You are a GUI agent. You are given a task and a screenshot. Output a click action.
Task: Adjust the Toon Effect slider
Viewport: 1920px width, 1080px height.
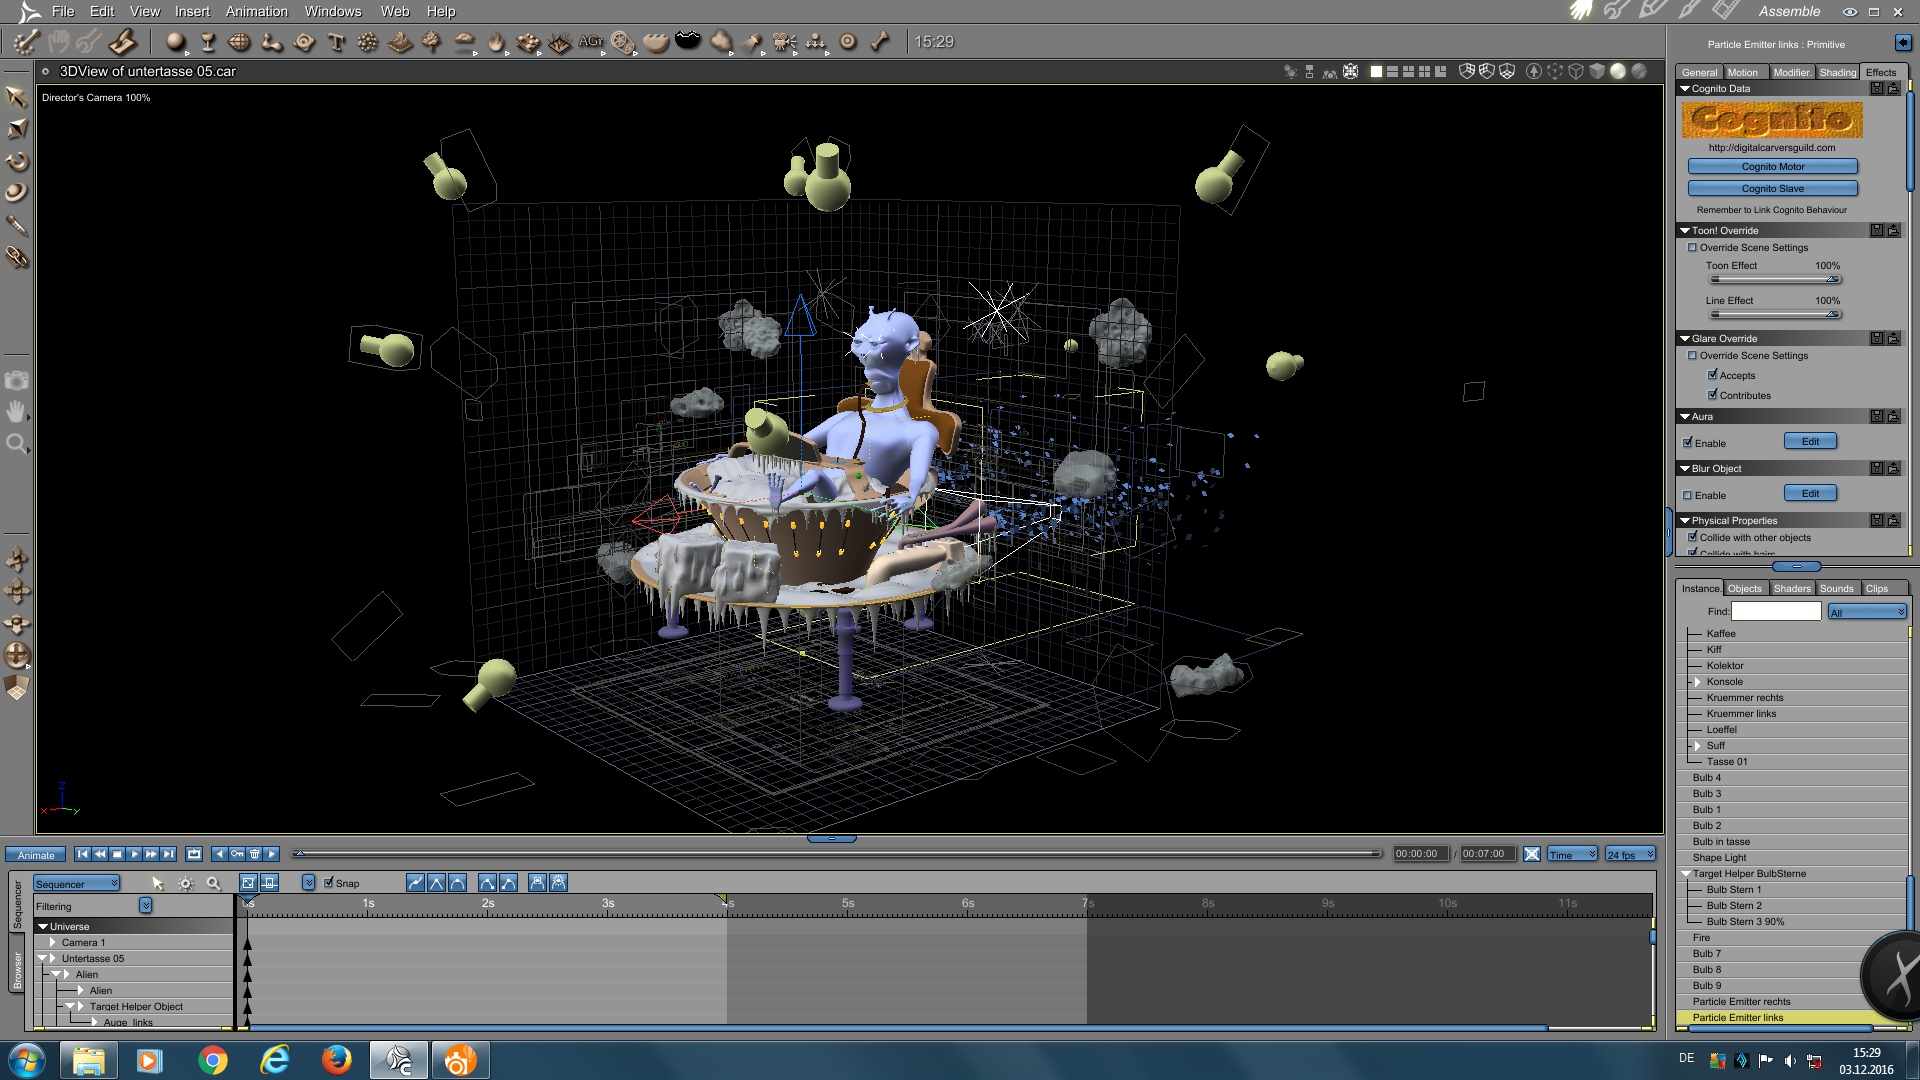(1831, 280)
